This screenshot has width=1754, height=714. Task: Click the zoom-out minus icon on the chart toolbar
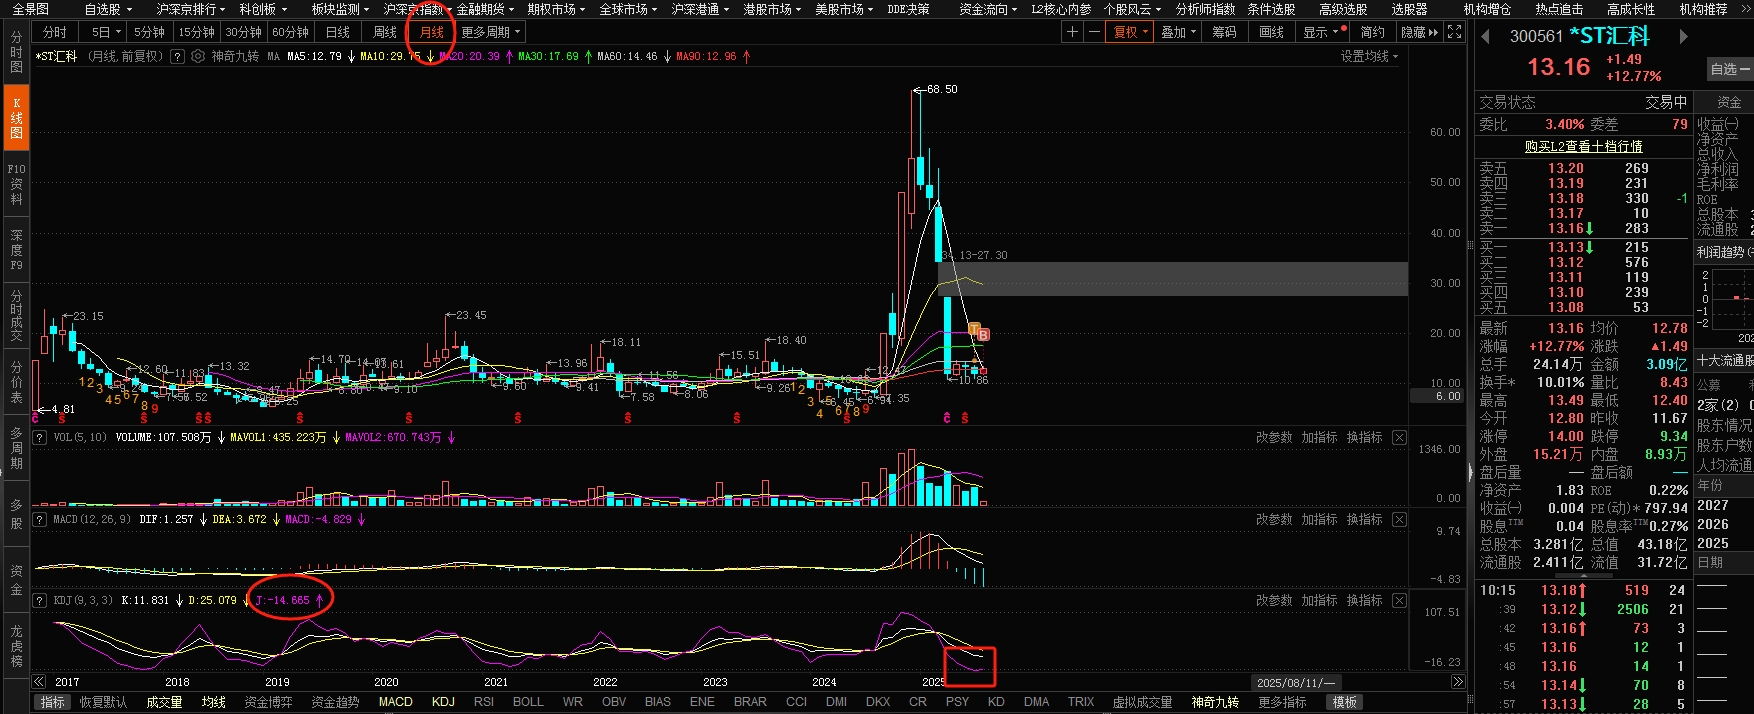click(x=1094, y=32)
